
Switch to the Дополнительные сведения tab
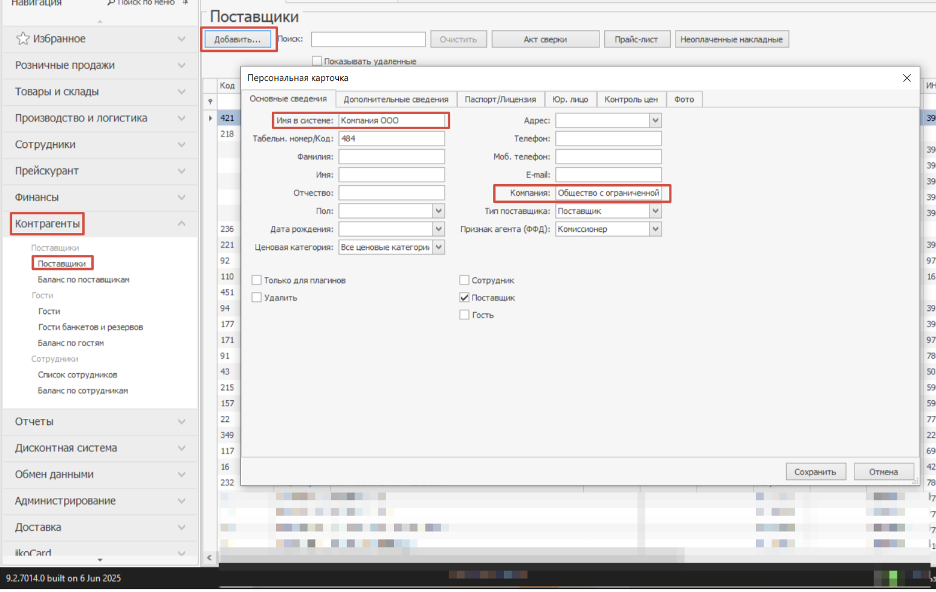click(396, 100)
